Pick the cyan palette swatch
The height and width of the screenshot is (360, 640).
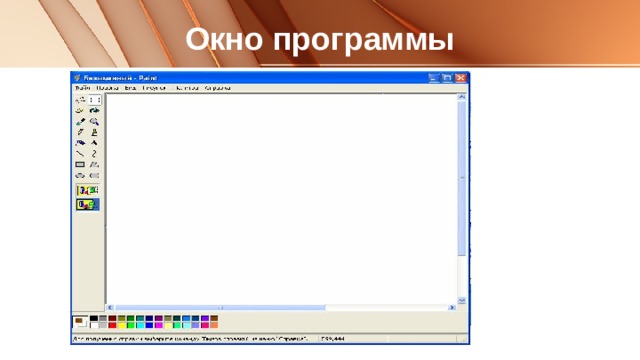pos(140,325)
